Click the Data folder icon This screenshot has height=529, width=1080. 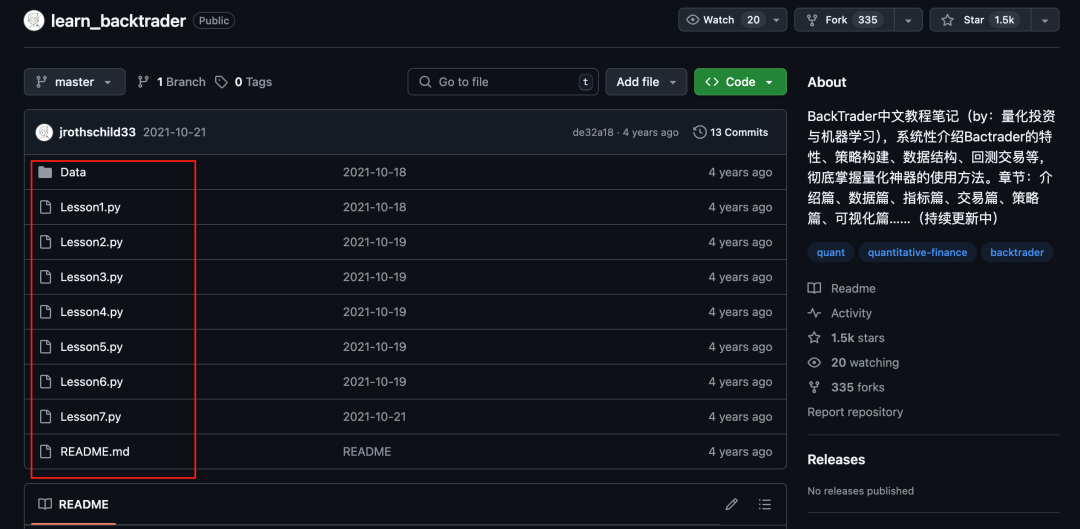click(45, 172)
